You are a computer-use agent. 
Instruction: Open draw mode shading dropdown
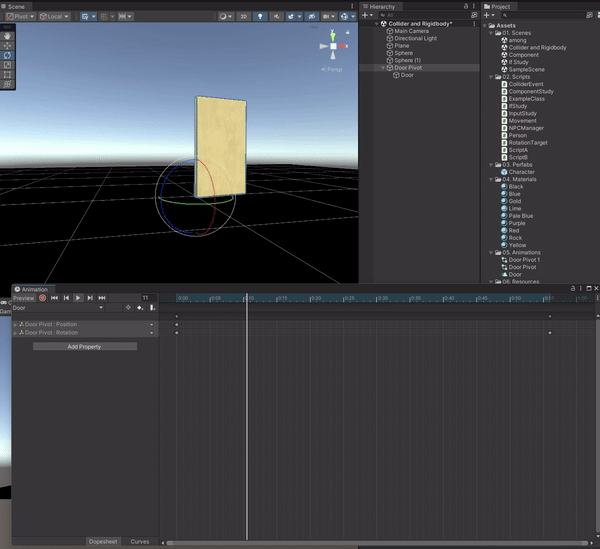click(225, 16)
